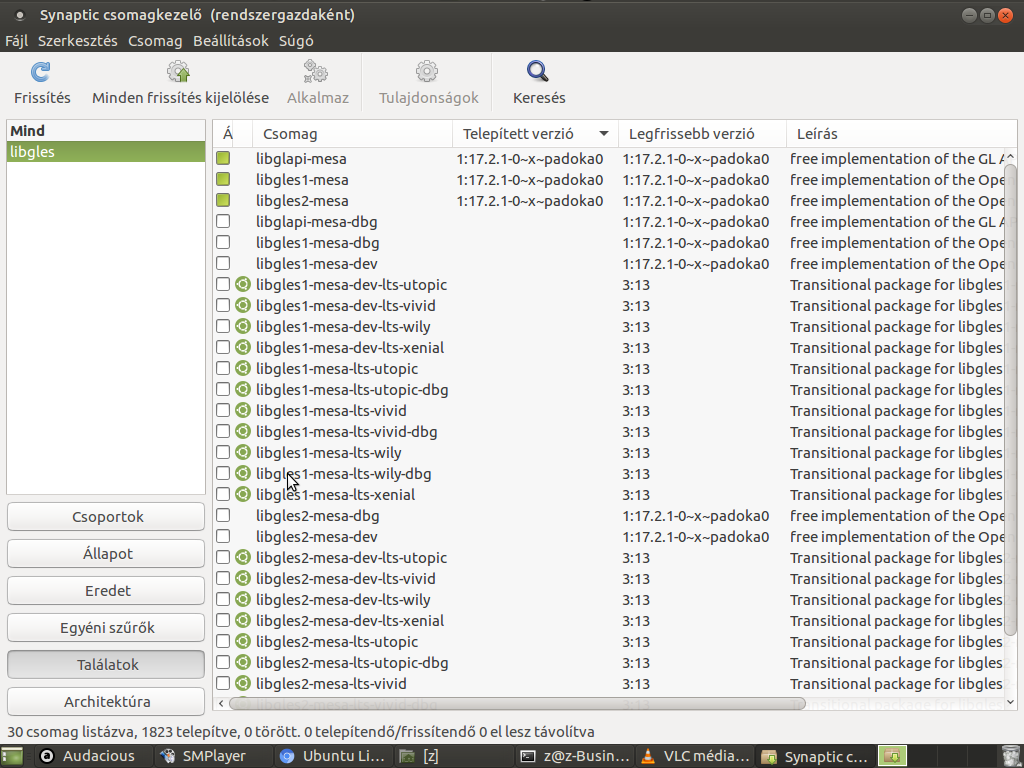Viewport: 1024px width, 768px height.
Task: Open the Súgó menu
Action: [296, 40]
